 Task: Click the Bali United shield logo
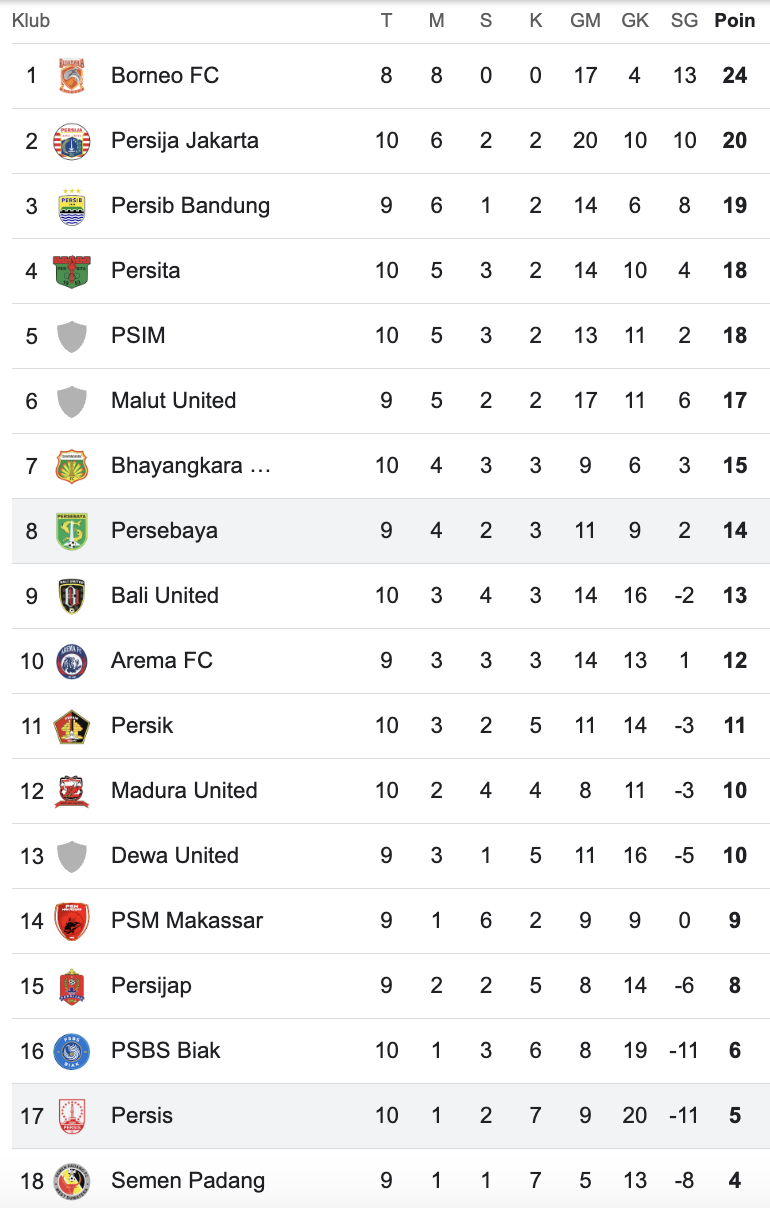tap(71, 596)
